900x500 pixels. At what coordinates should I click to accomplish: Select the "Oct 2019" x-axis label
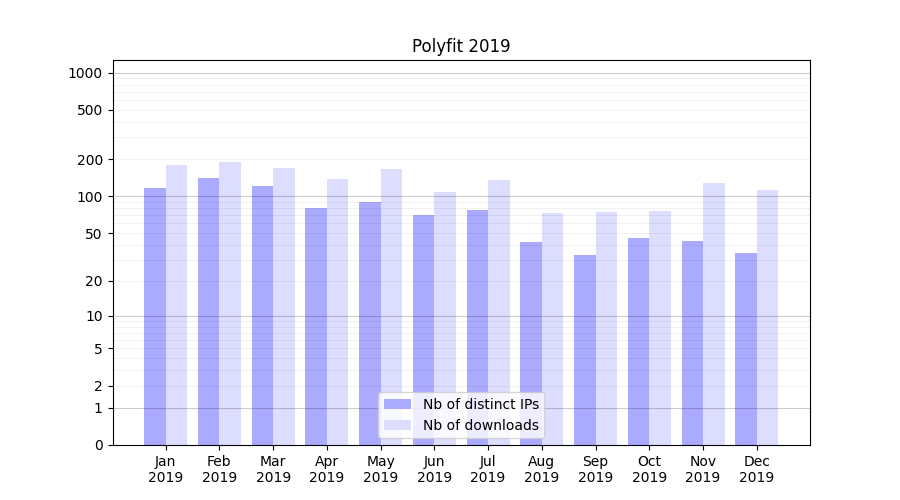pyautogui.click(x=649, y=469)
